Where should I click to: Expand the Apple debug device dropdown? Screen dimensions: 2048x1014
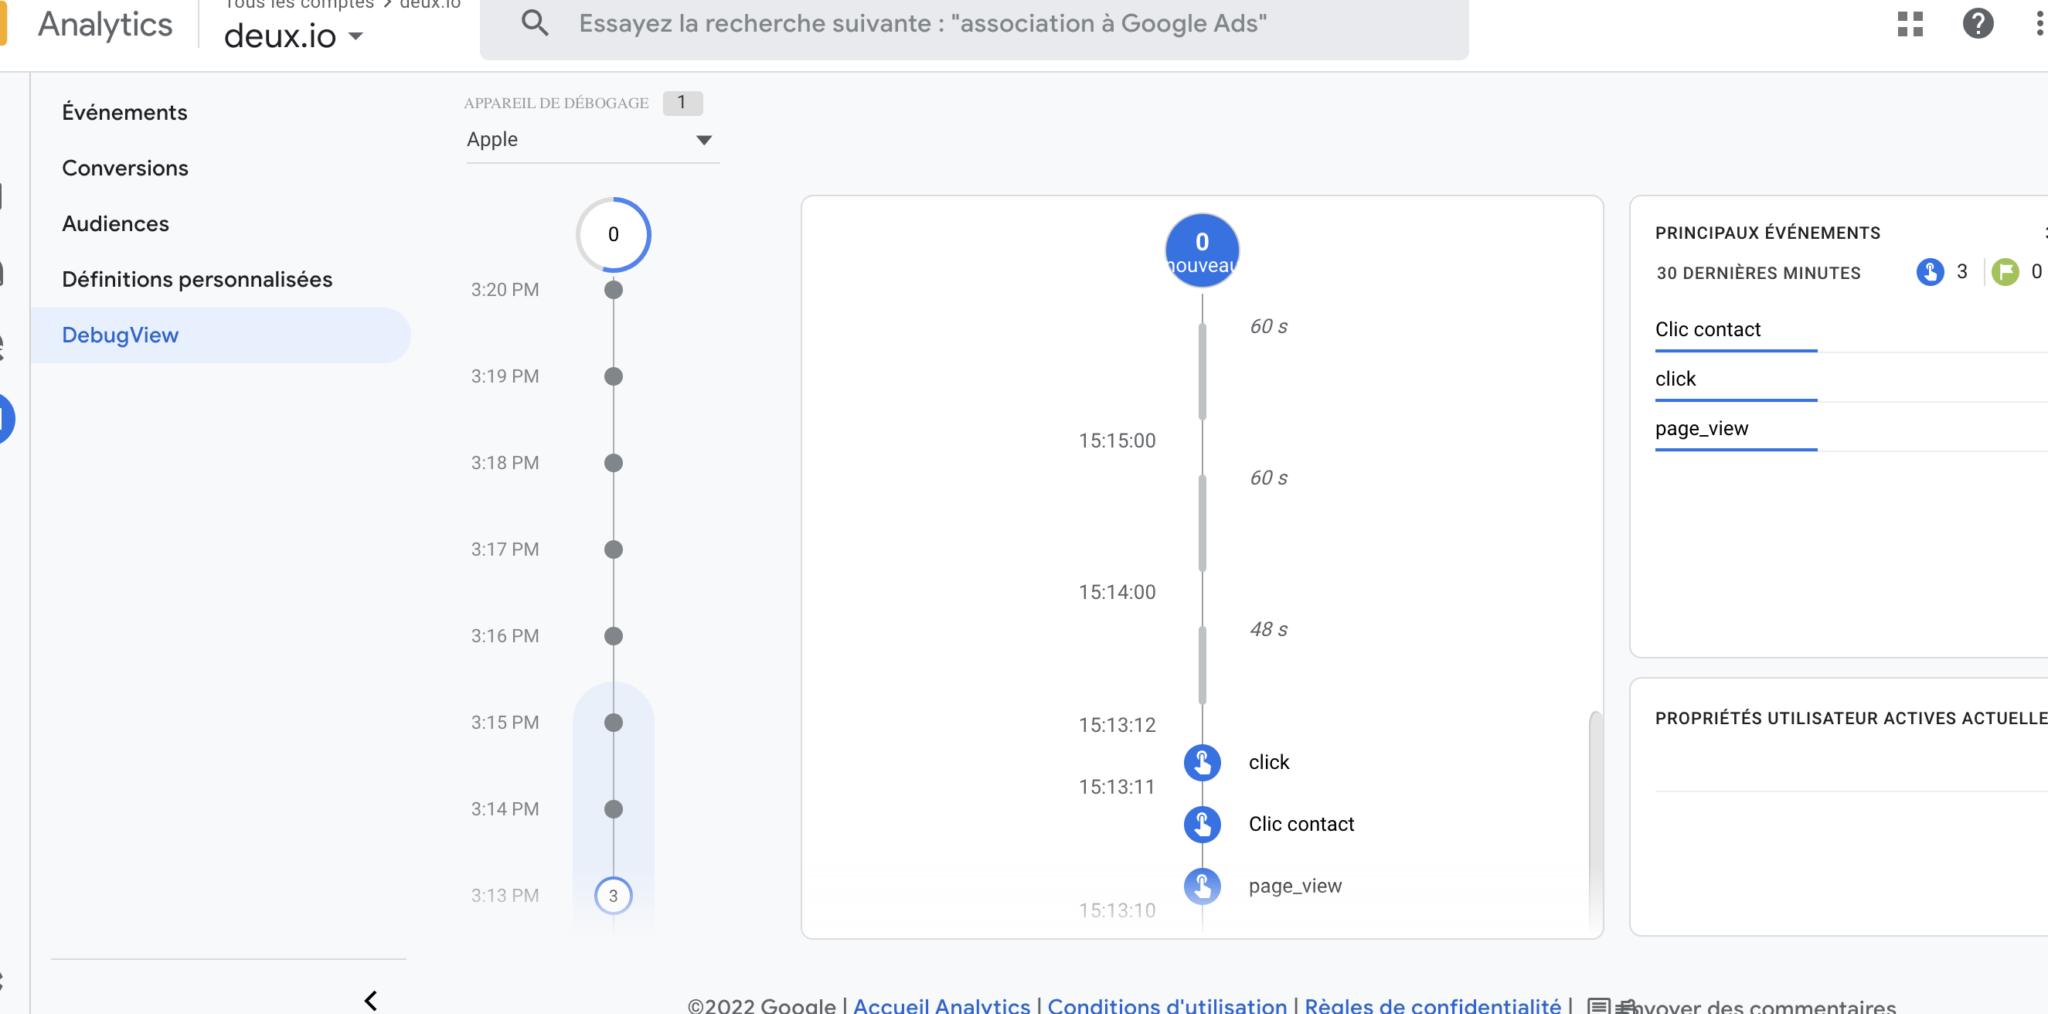(592, 140)
